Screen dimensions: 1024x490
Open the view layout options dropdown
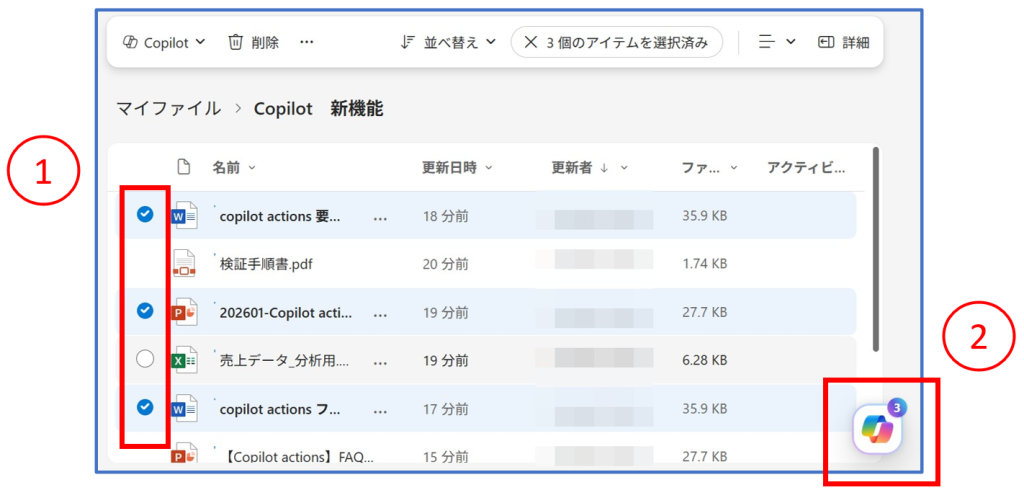click(777, 42)
